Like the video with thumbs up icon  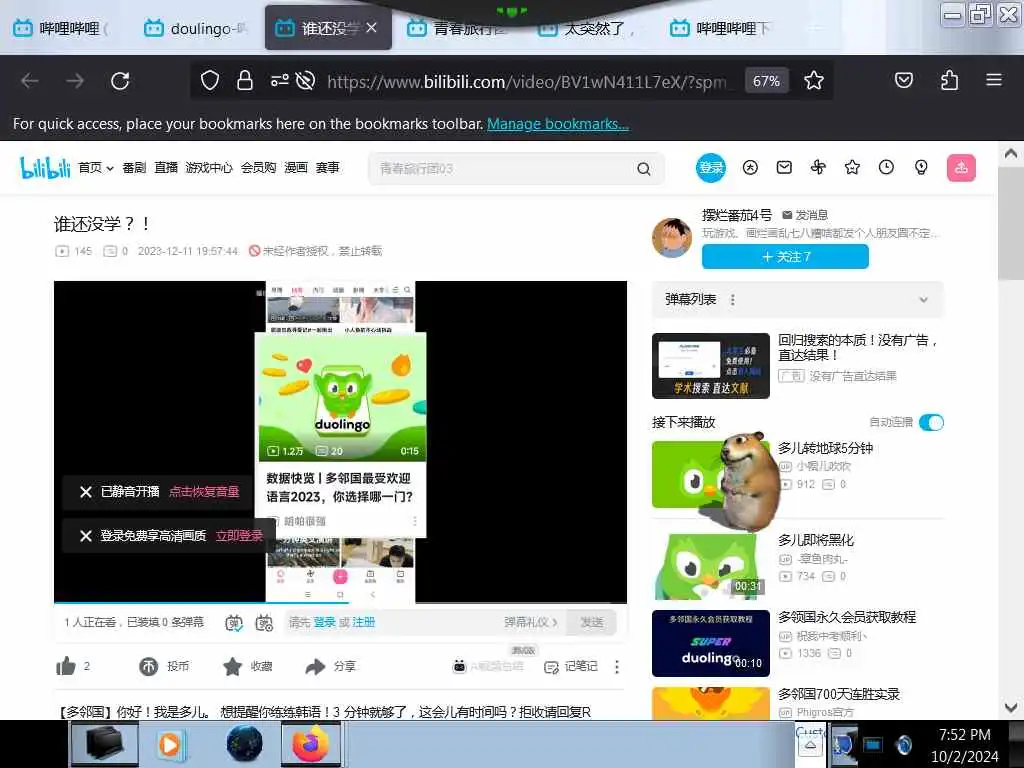click(66, 666)
